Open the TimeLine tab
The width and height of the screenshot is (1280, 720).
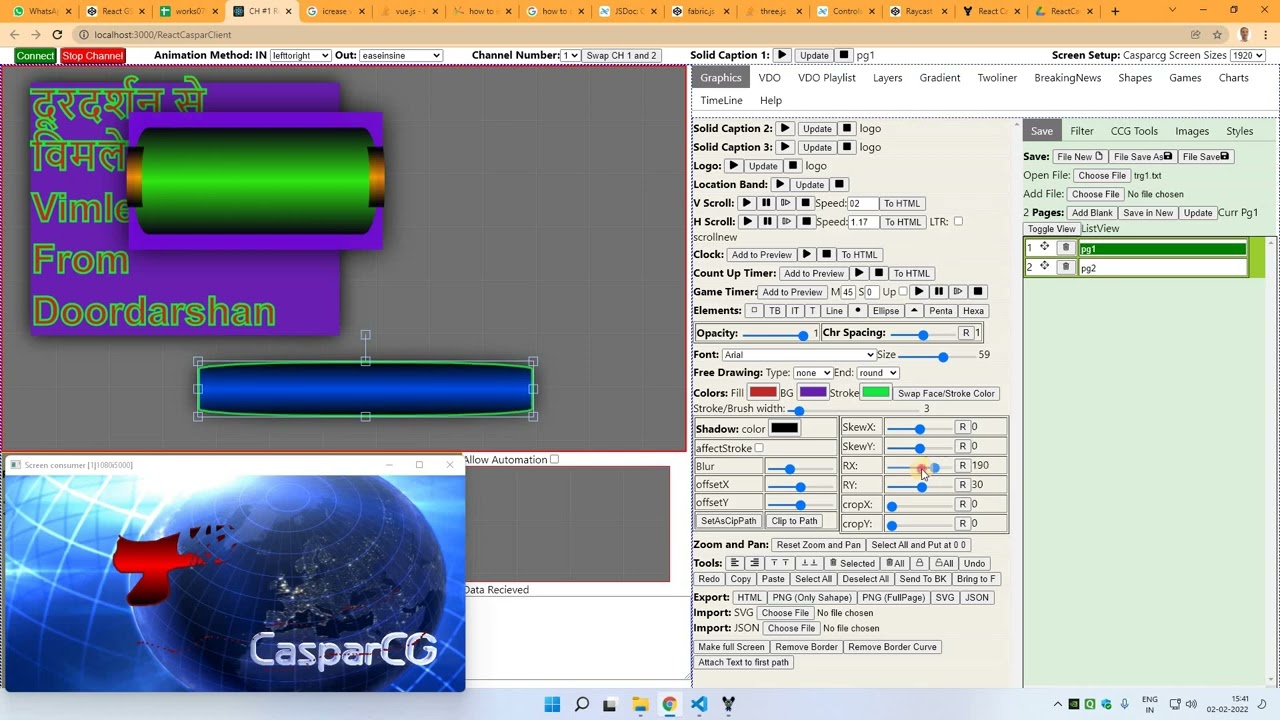721,100
